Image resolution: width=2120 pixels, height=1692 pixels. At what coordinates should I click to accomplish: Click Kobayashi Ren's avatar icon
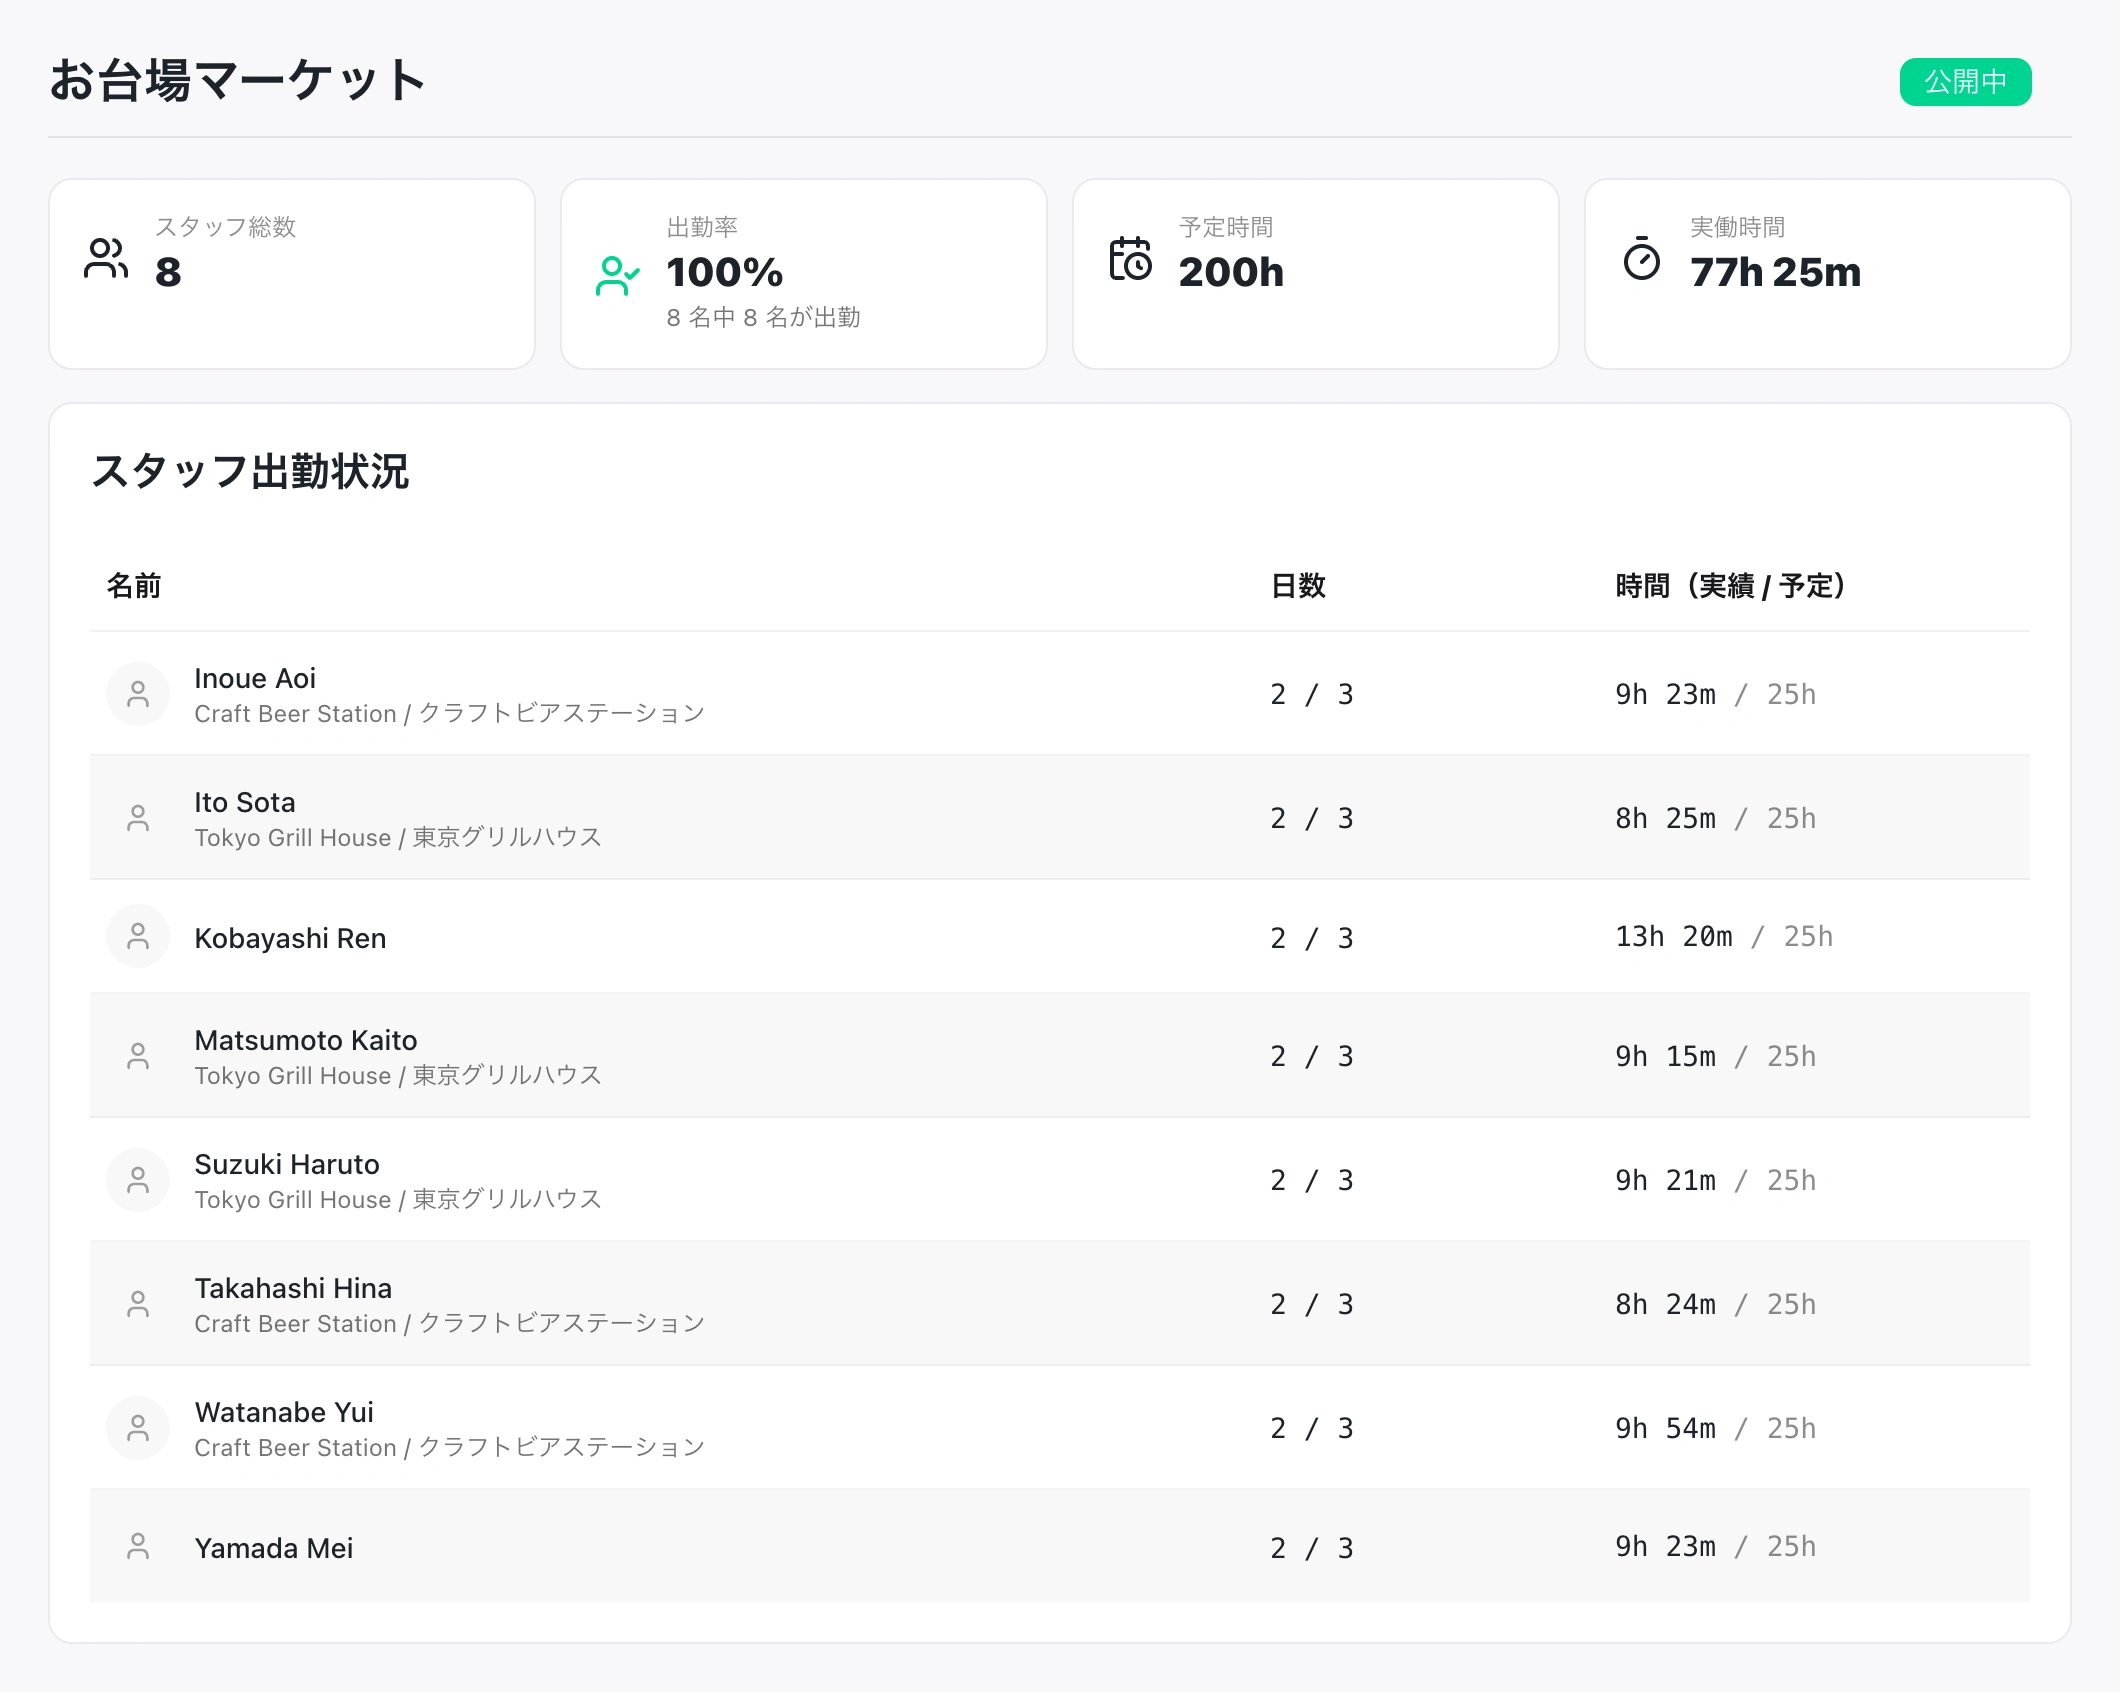coord(138,936)
